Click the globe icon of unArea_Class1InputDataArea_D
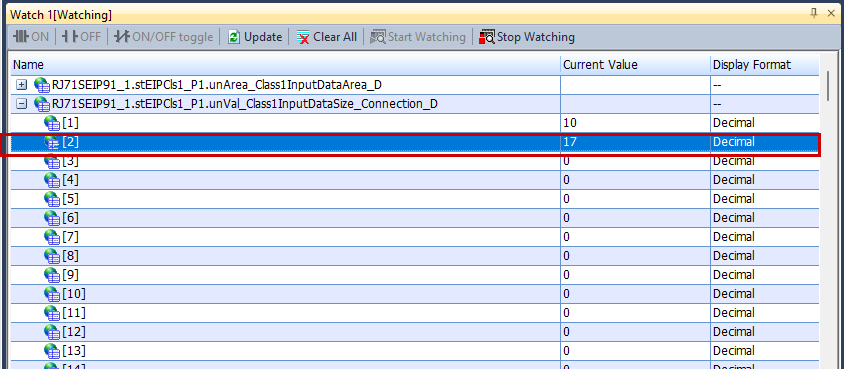 point(41,85)
